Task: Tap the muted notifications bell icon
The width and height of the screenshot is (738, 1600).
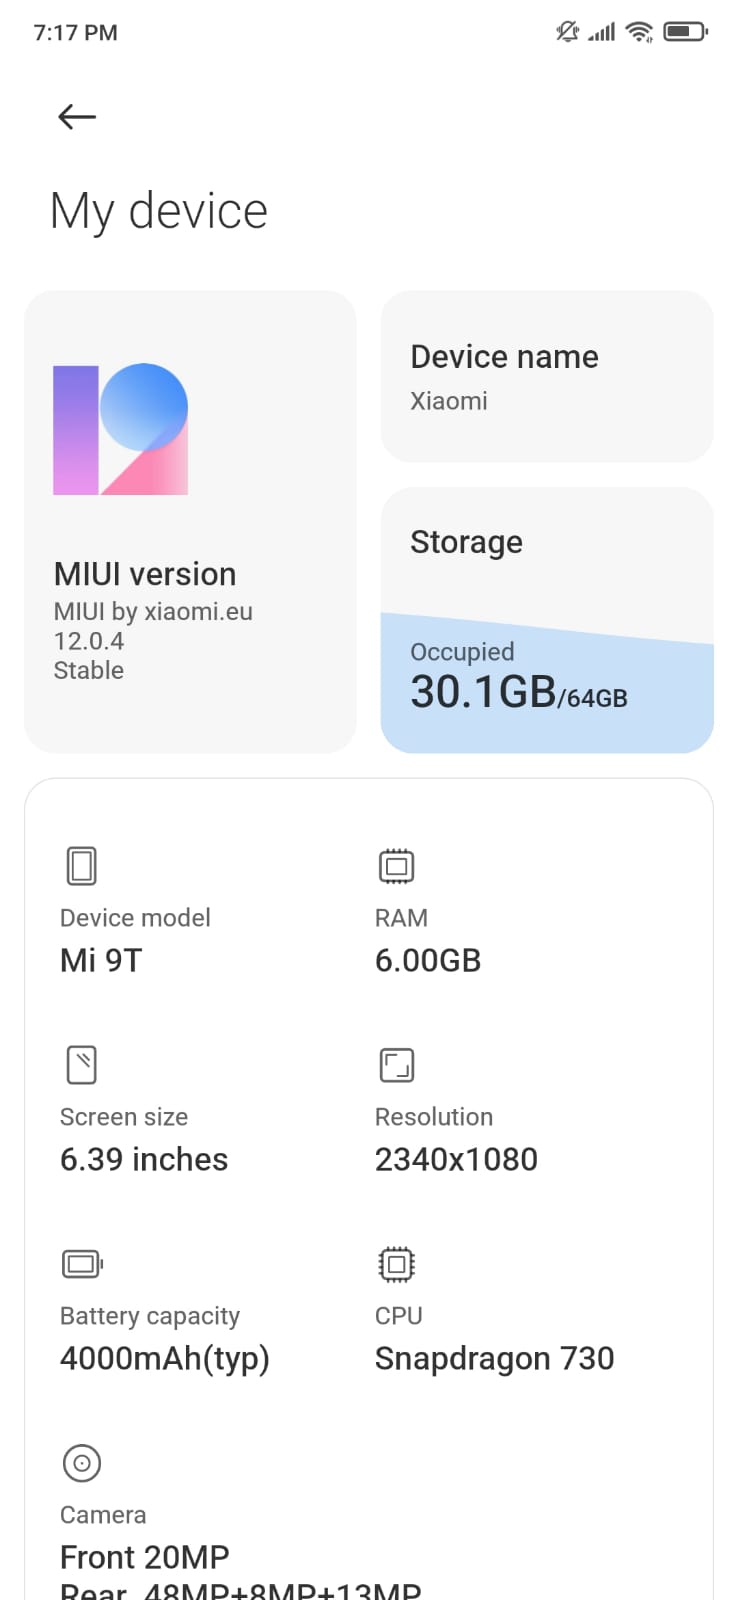Action: pyautogui.click(x=567, y=32)
